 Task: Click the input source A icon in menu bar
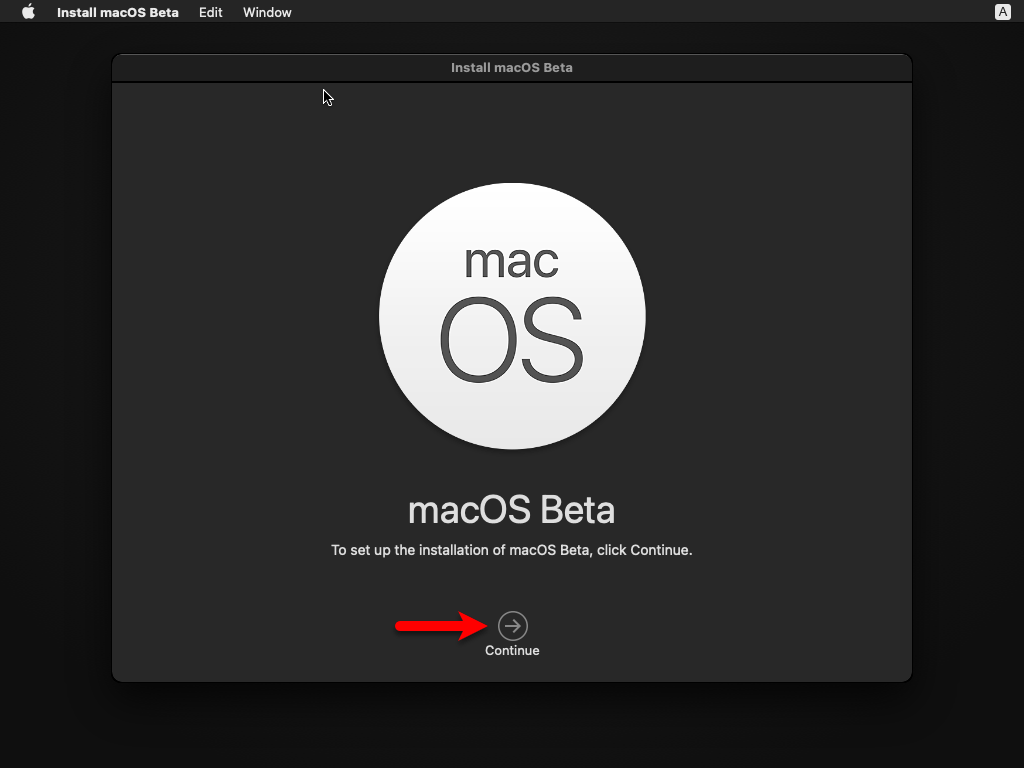pyautogui.click(x=1002, y=12)
